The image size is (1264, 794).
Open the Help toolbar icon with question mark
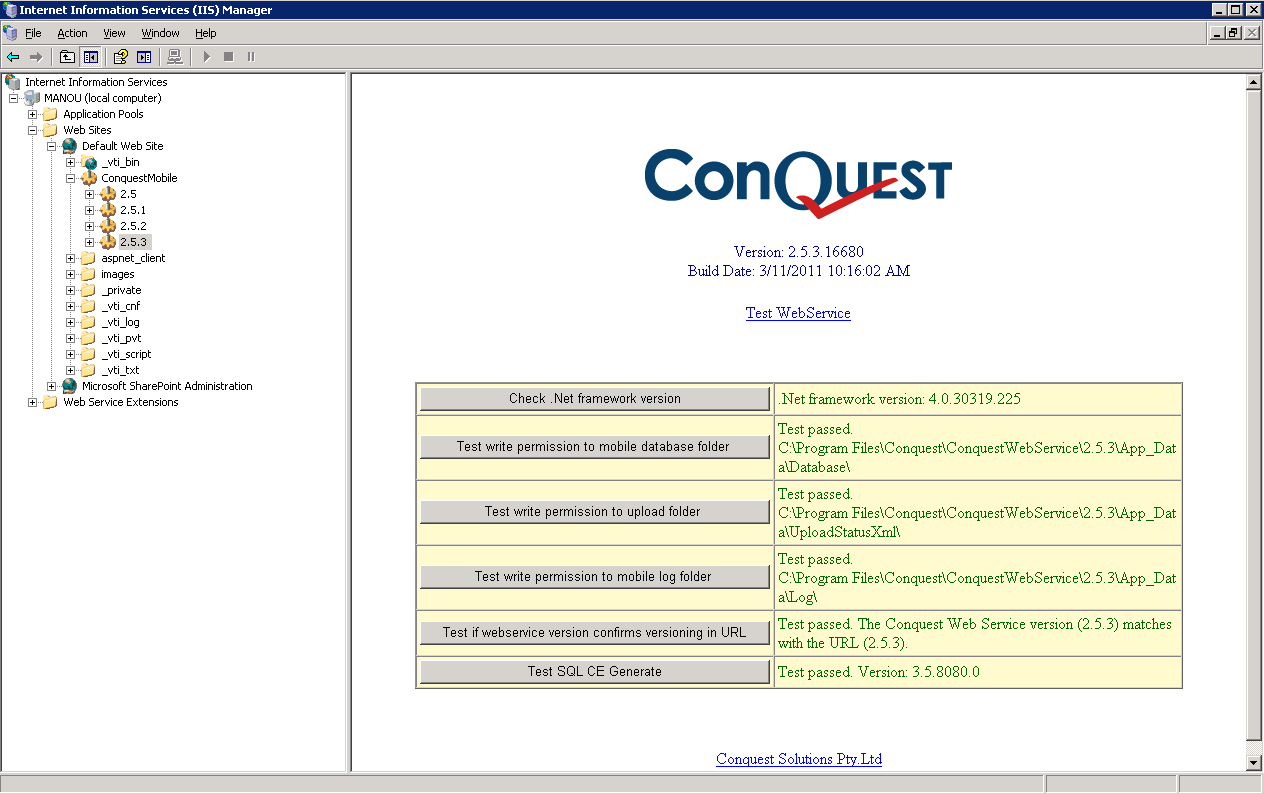(x=121, y=57)
